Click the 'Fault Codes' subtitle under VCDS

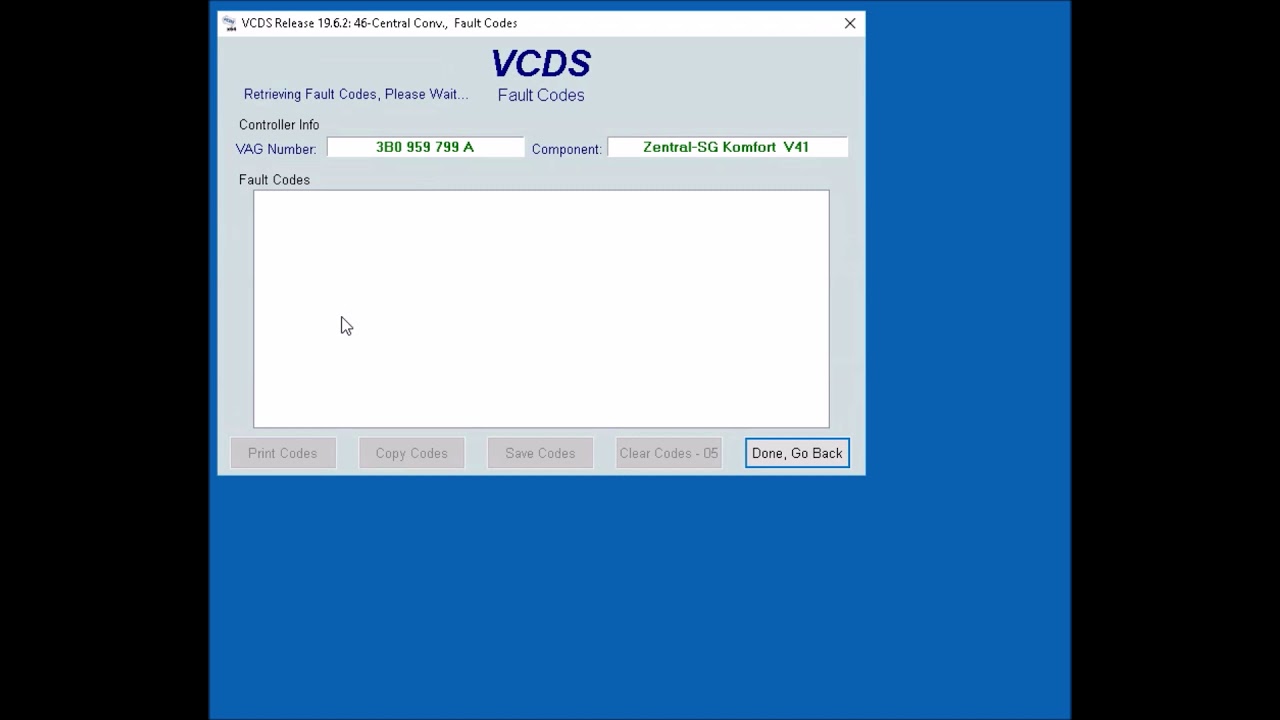pyautogui.click(x=541, y=95)
